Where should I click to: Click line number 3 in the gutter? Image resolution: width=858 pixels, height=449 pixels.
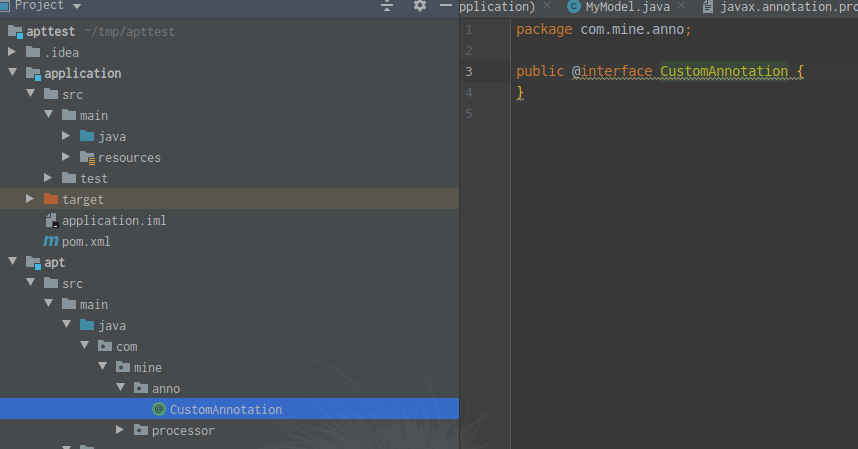click(469, 72)
